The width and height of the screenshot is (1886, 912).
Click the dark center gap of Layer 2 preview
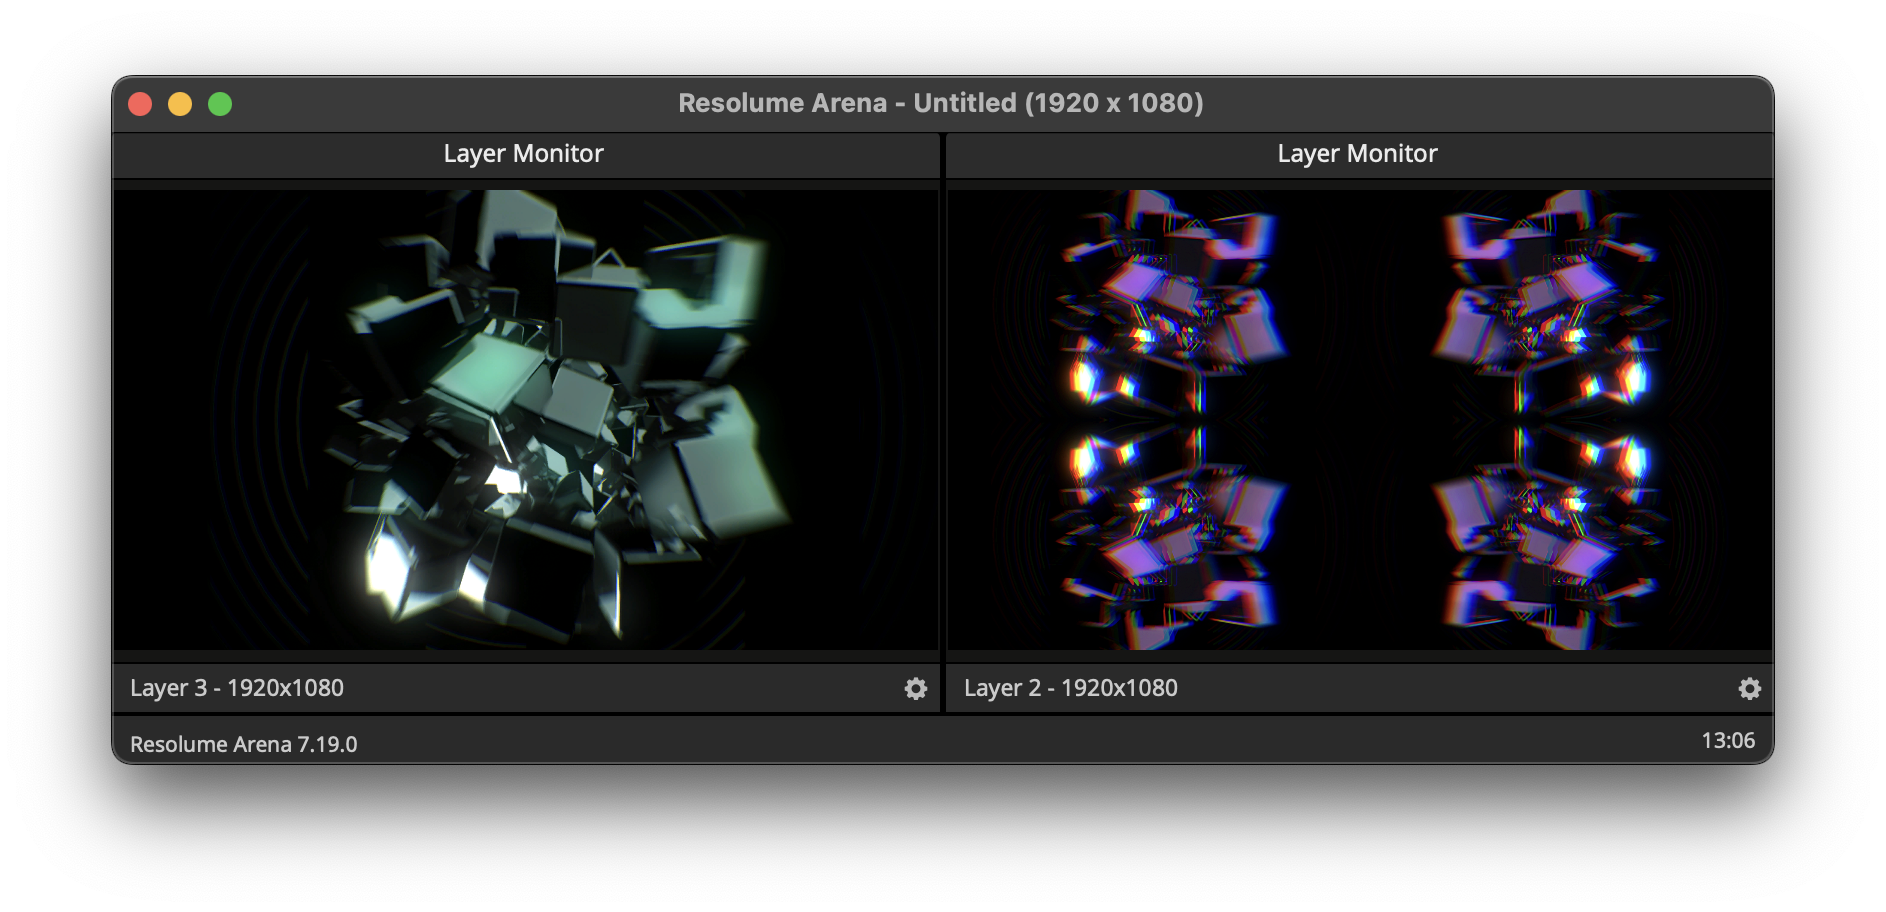click(x=1358, y=420)
